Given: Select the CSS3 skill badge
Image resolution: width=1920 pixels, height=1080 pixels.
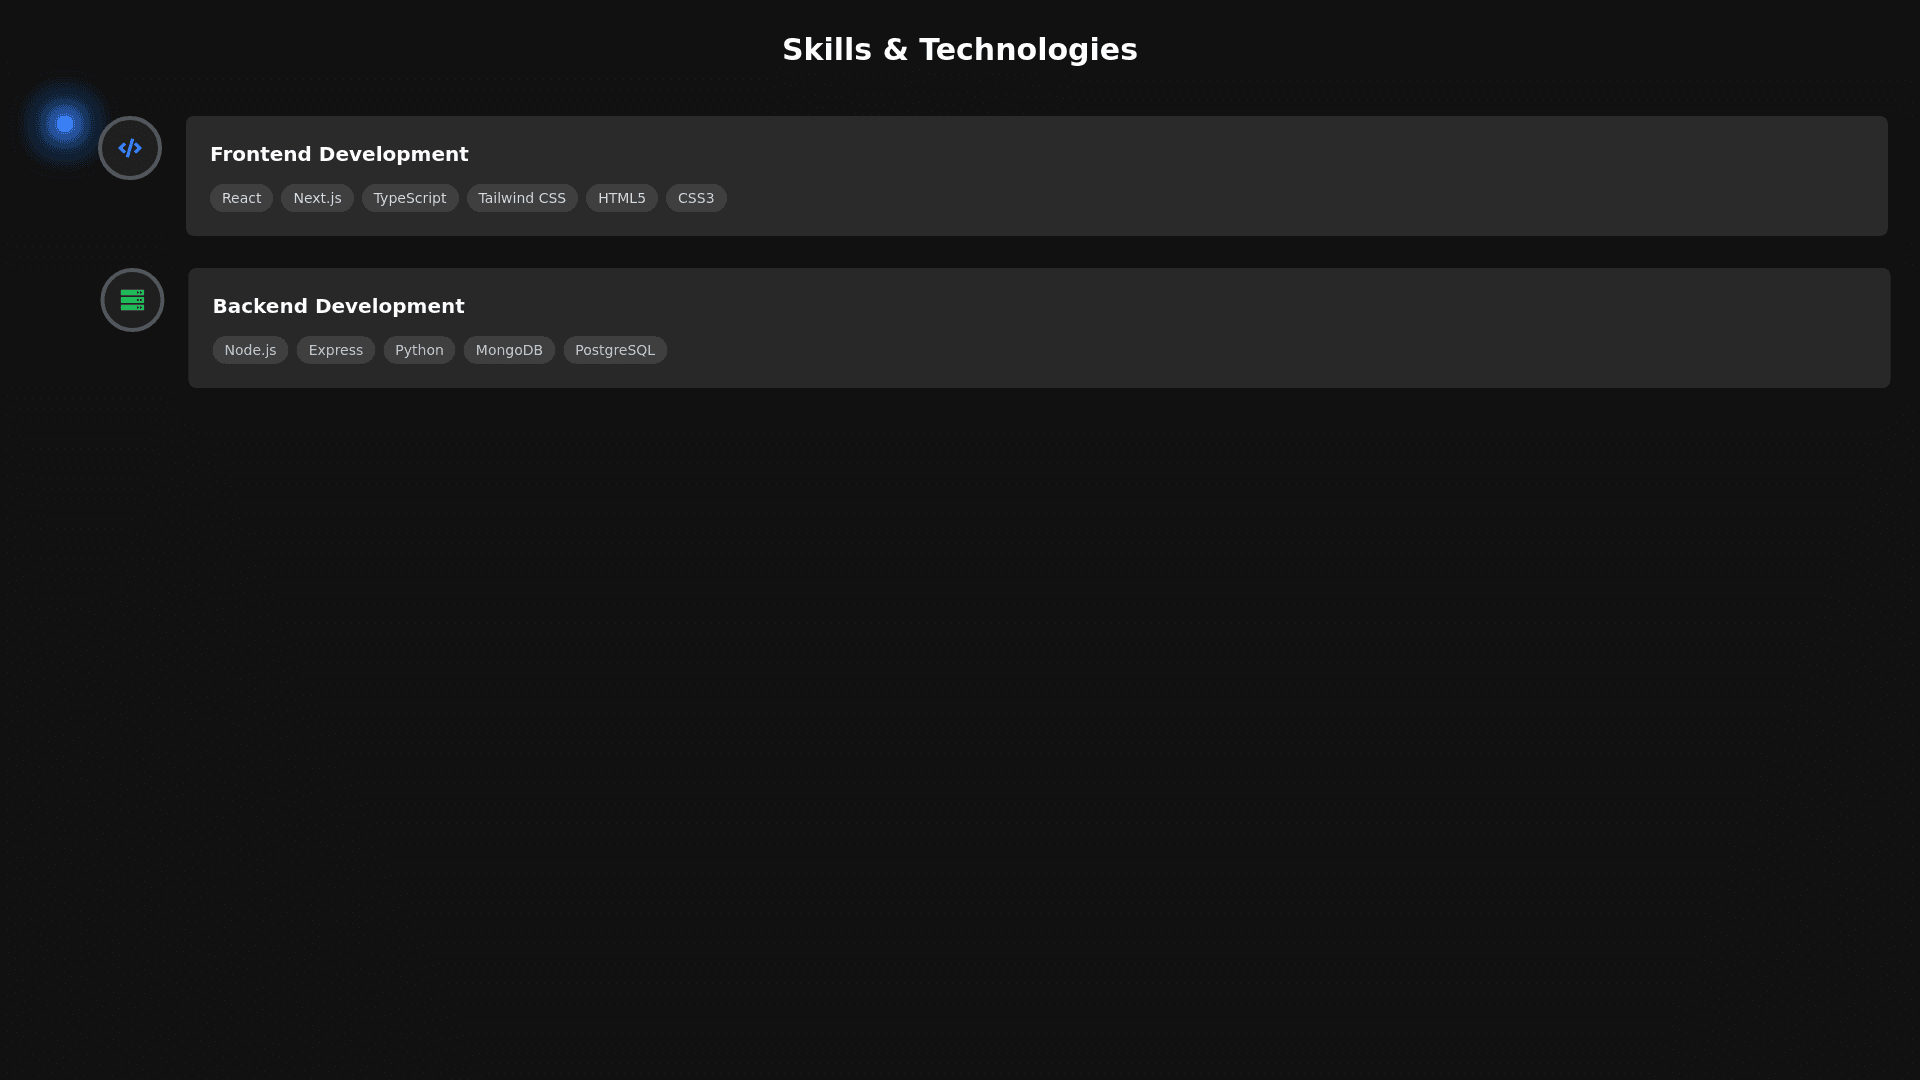Looking at the screenshot, I should (x=696, y=198).
